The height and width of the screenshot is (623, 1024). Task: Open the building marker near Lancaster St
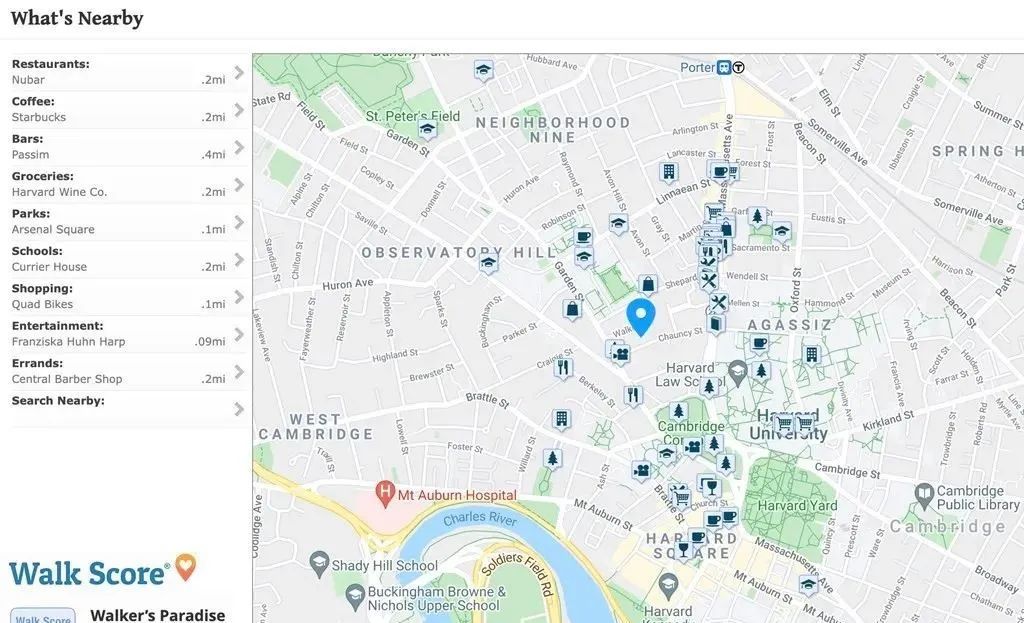click(669, 172)
